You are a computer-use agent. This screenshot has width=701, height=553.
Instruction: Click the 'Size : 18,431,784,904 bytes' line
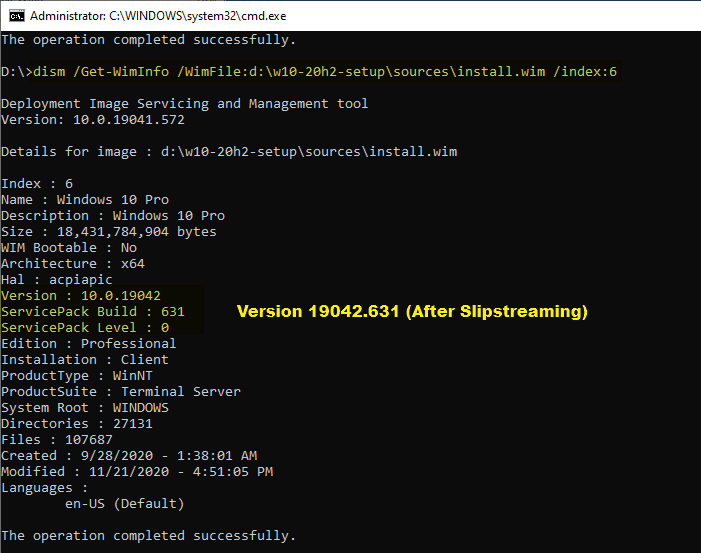click(x=109, y=232)
